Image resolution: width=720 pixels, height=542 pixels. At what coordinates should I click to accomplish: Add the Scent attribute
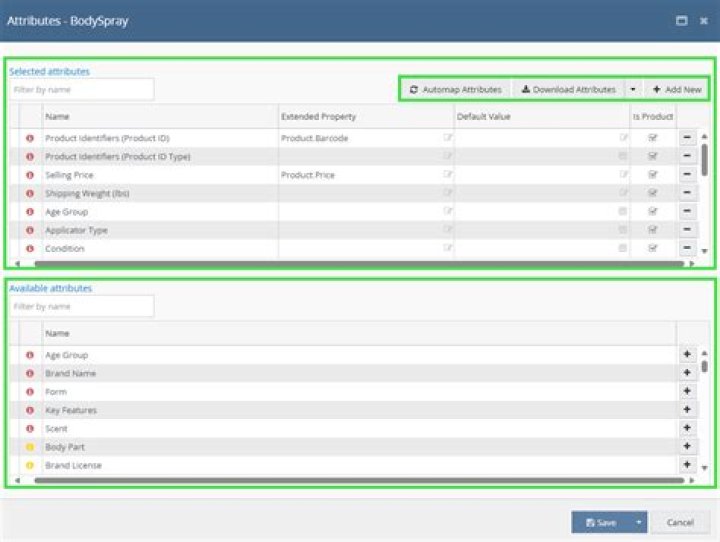tap(687, 428)
